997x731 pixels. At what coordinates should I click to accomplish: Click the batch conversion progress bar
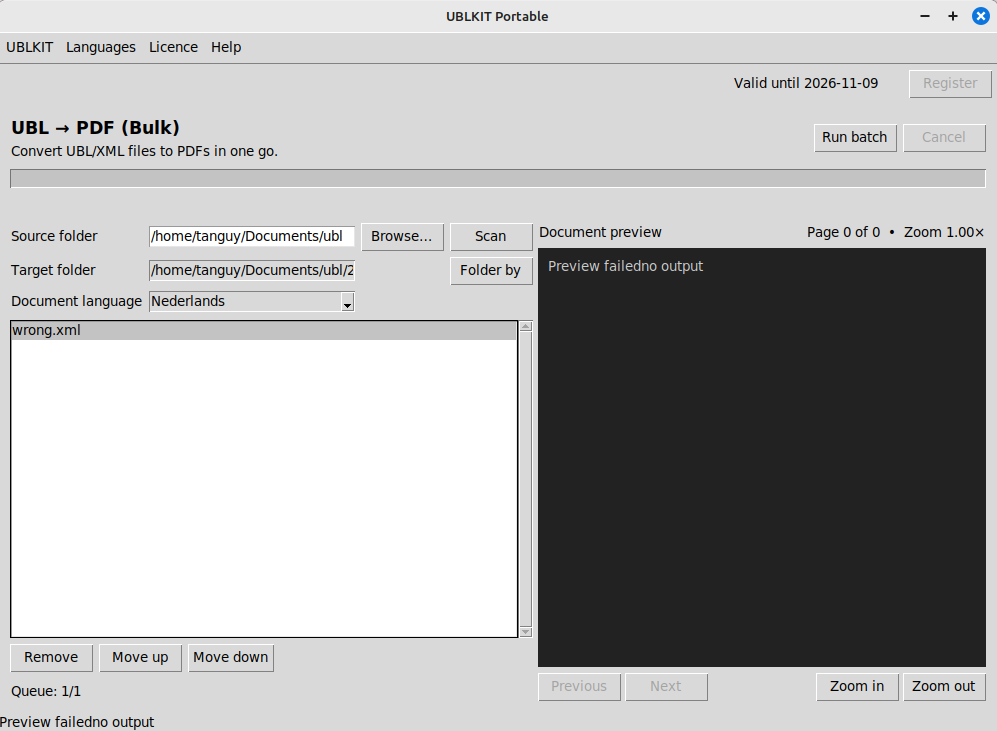(x=497, y=177)
